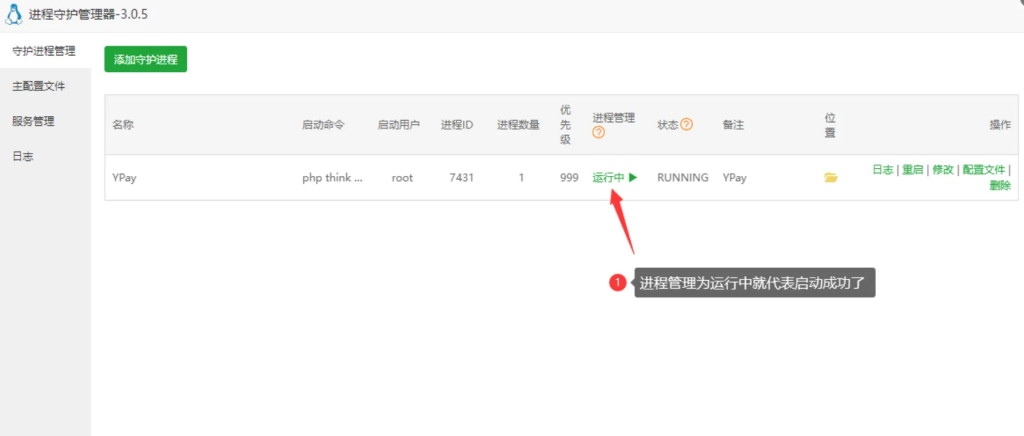Click the 优先级 column header

tap(566, 125)
